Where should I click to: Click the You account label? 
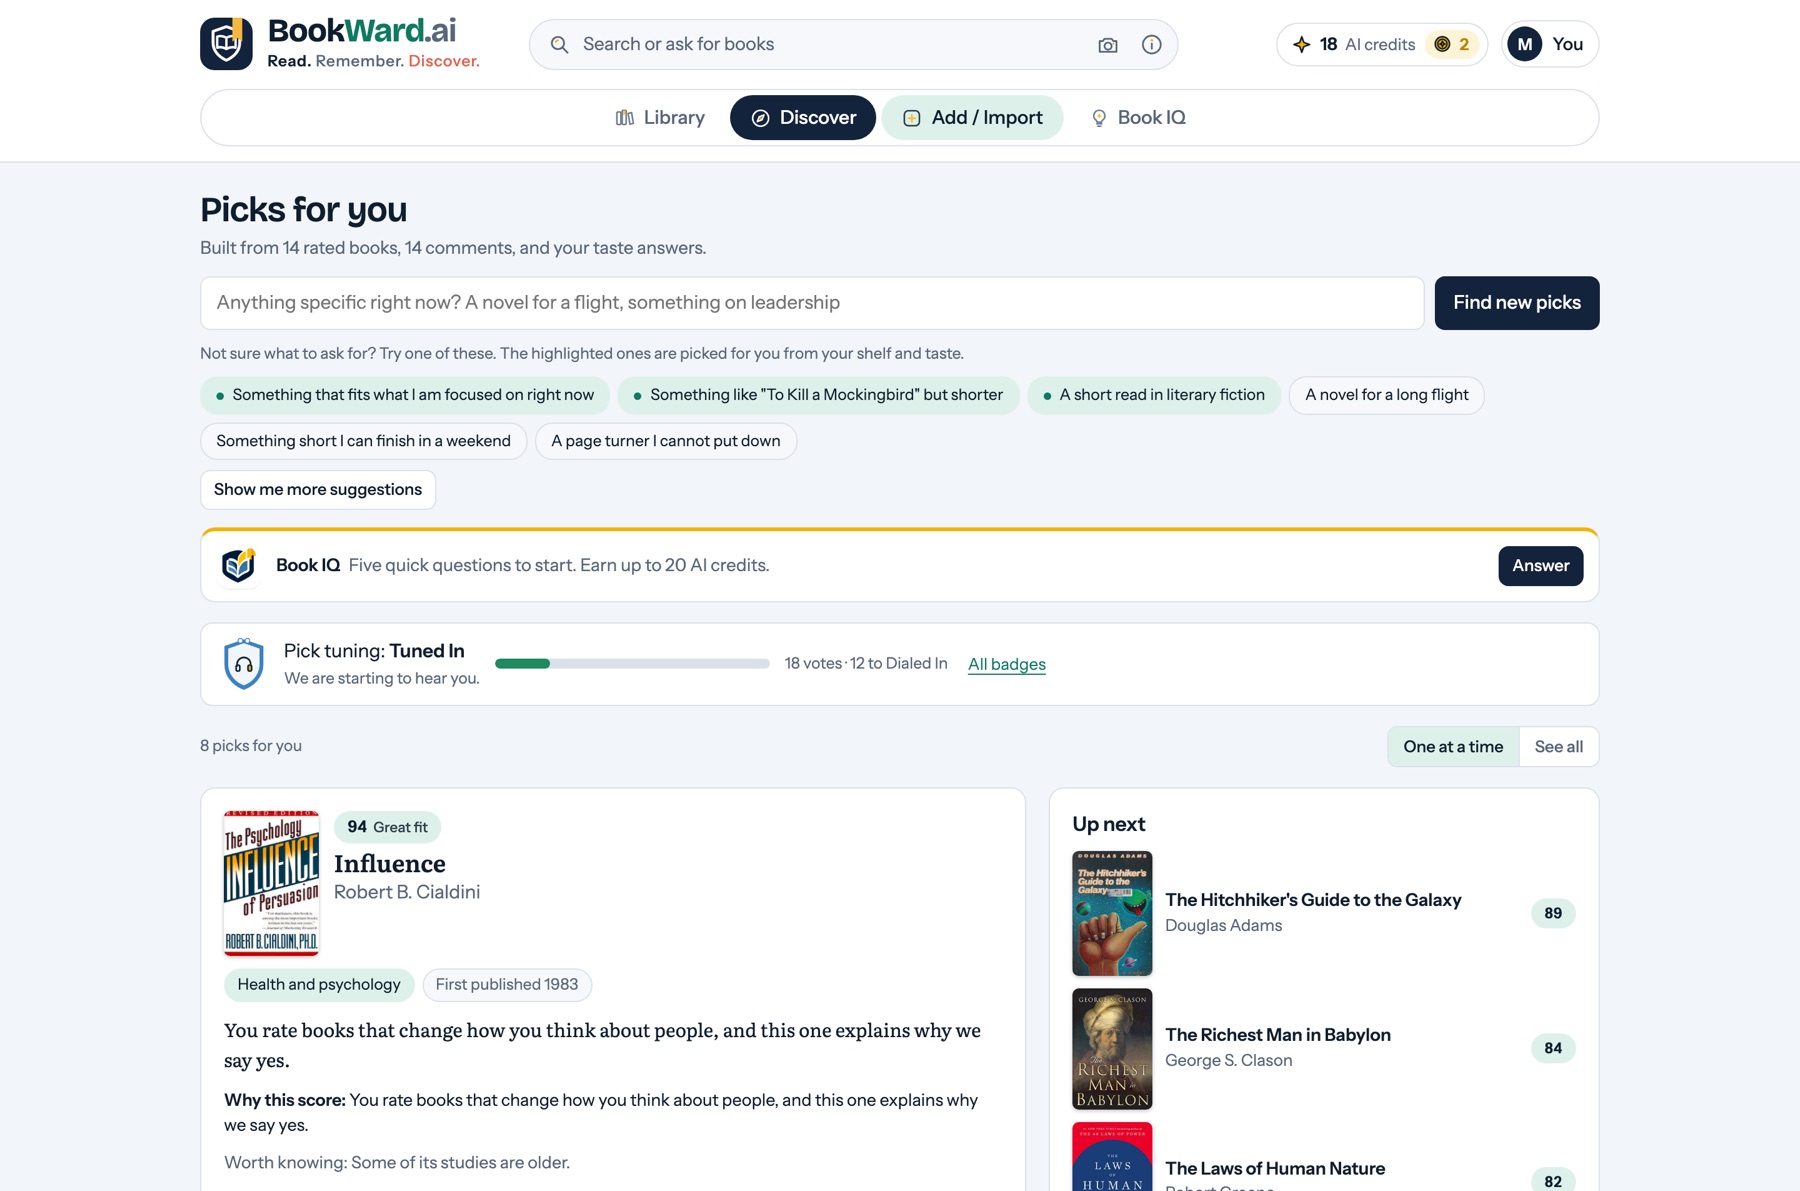(x=1567, y=44)
